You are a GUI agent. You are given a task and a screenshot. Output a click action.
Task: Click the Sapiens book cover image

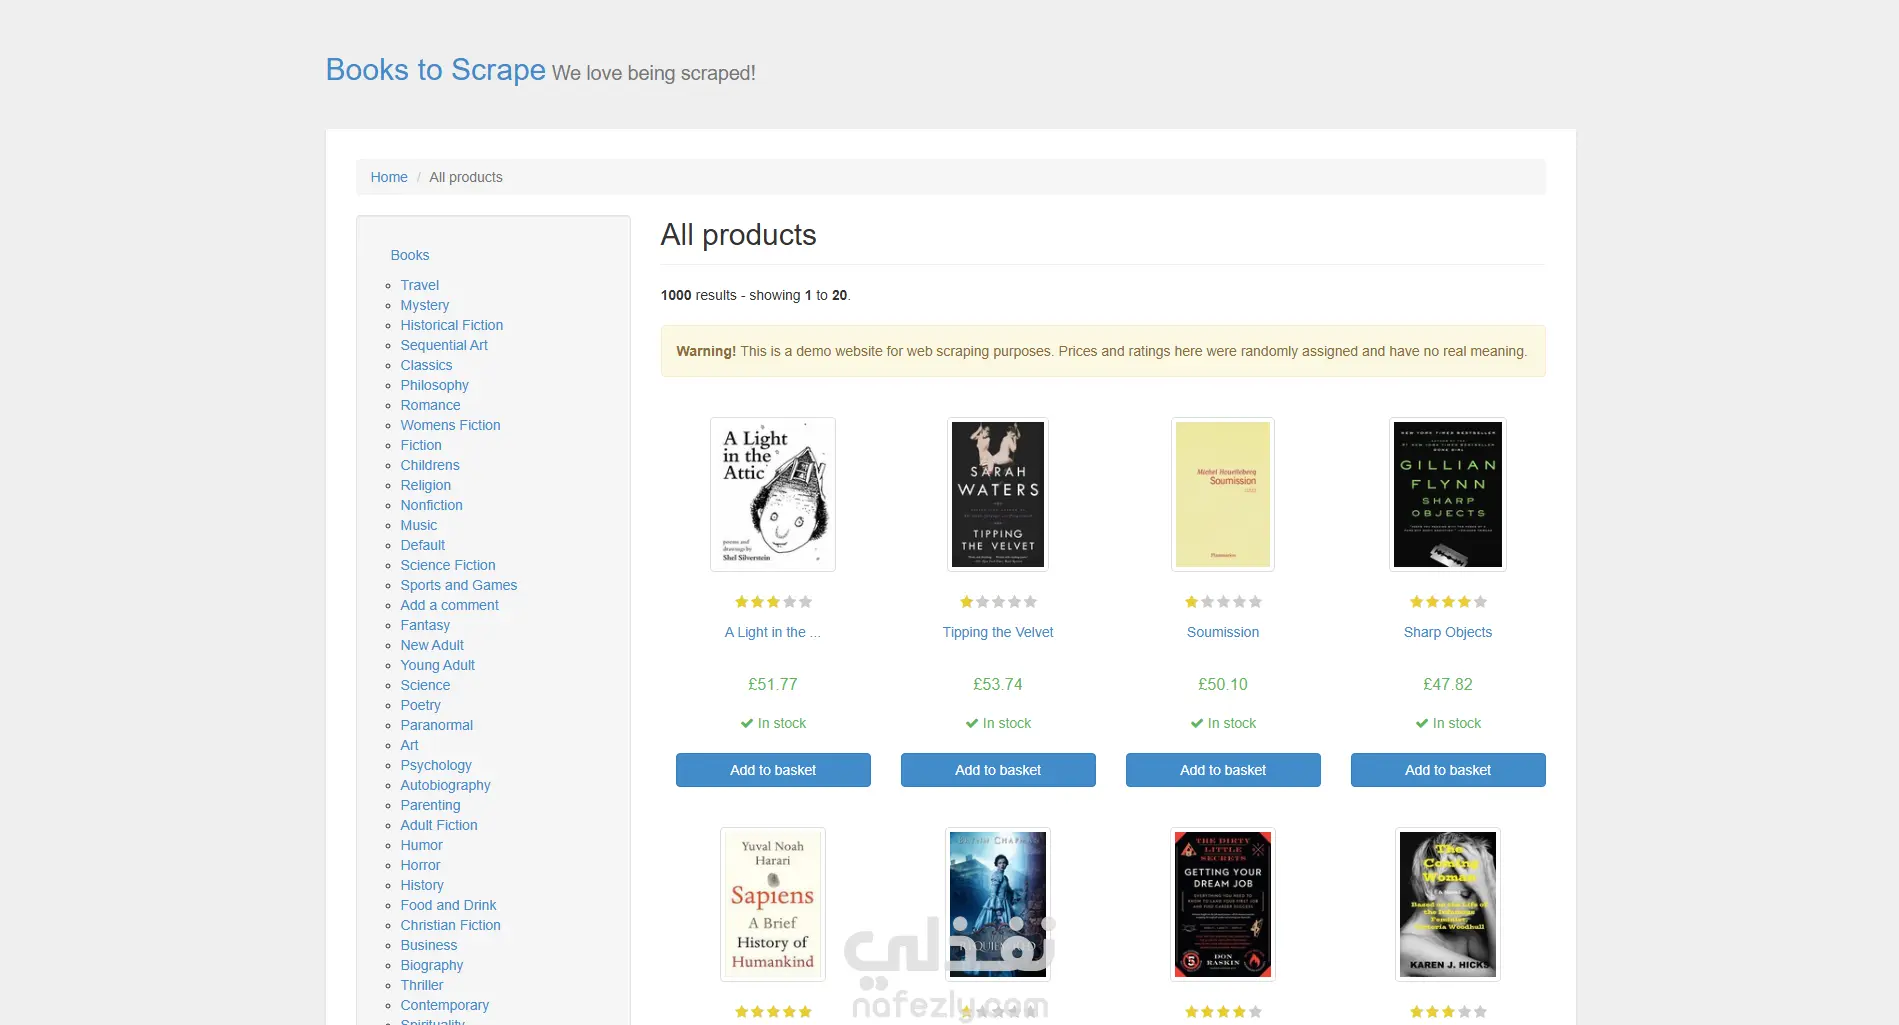coord(772,904)
